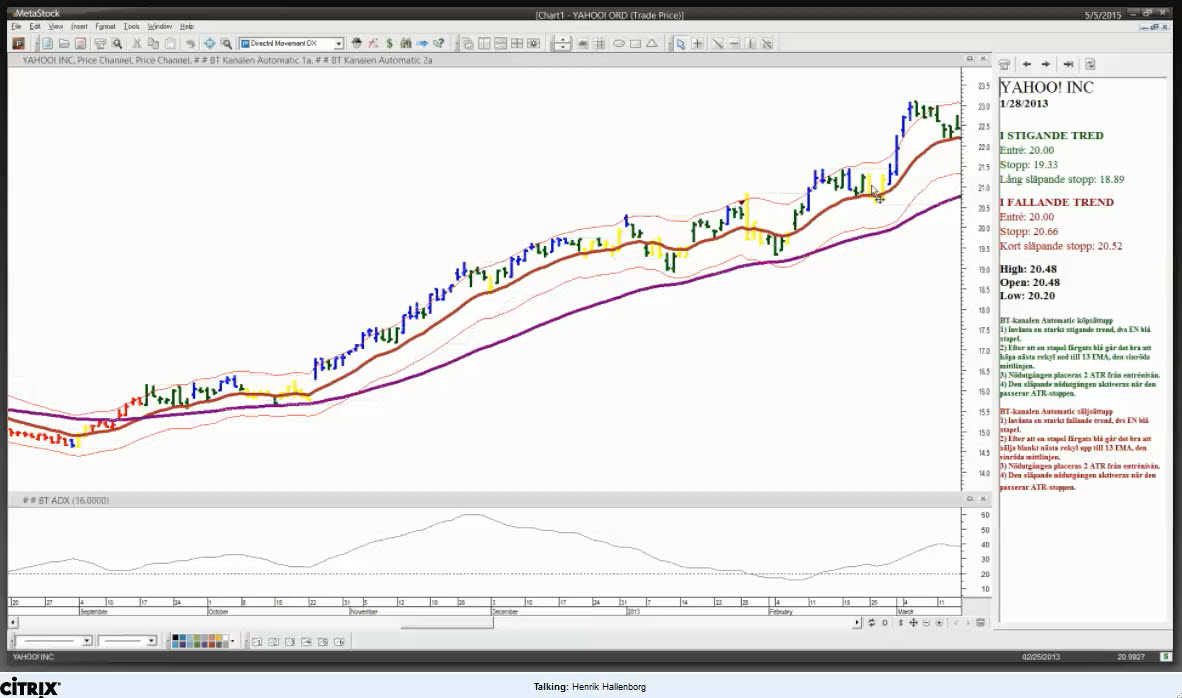Click the triangle drawing tool
Screen dimensions: 1182x698
point(652,44)
